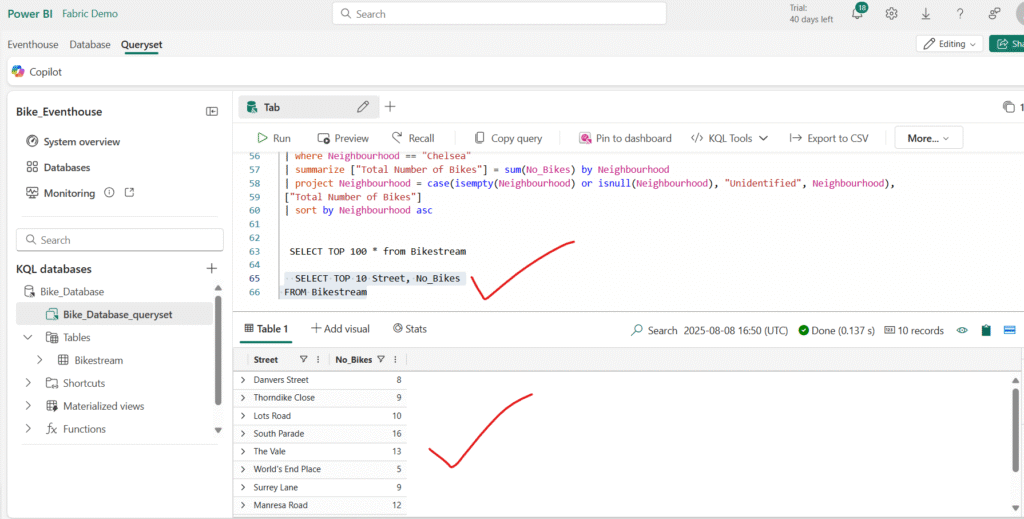This screenshot has height=519, width=1024.
Task: Open No_Bikes column menu dots
Action: click(x=395, y=359)
